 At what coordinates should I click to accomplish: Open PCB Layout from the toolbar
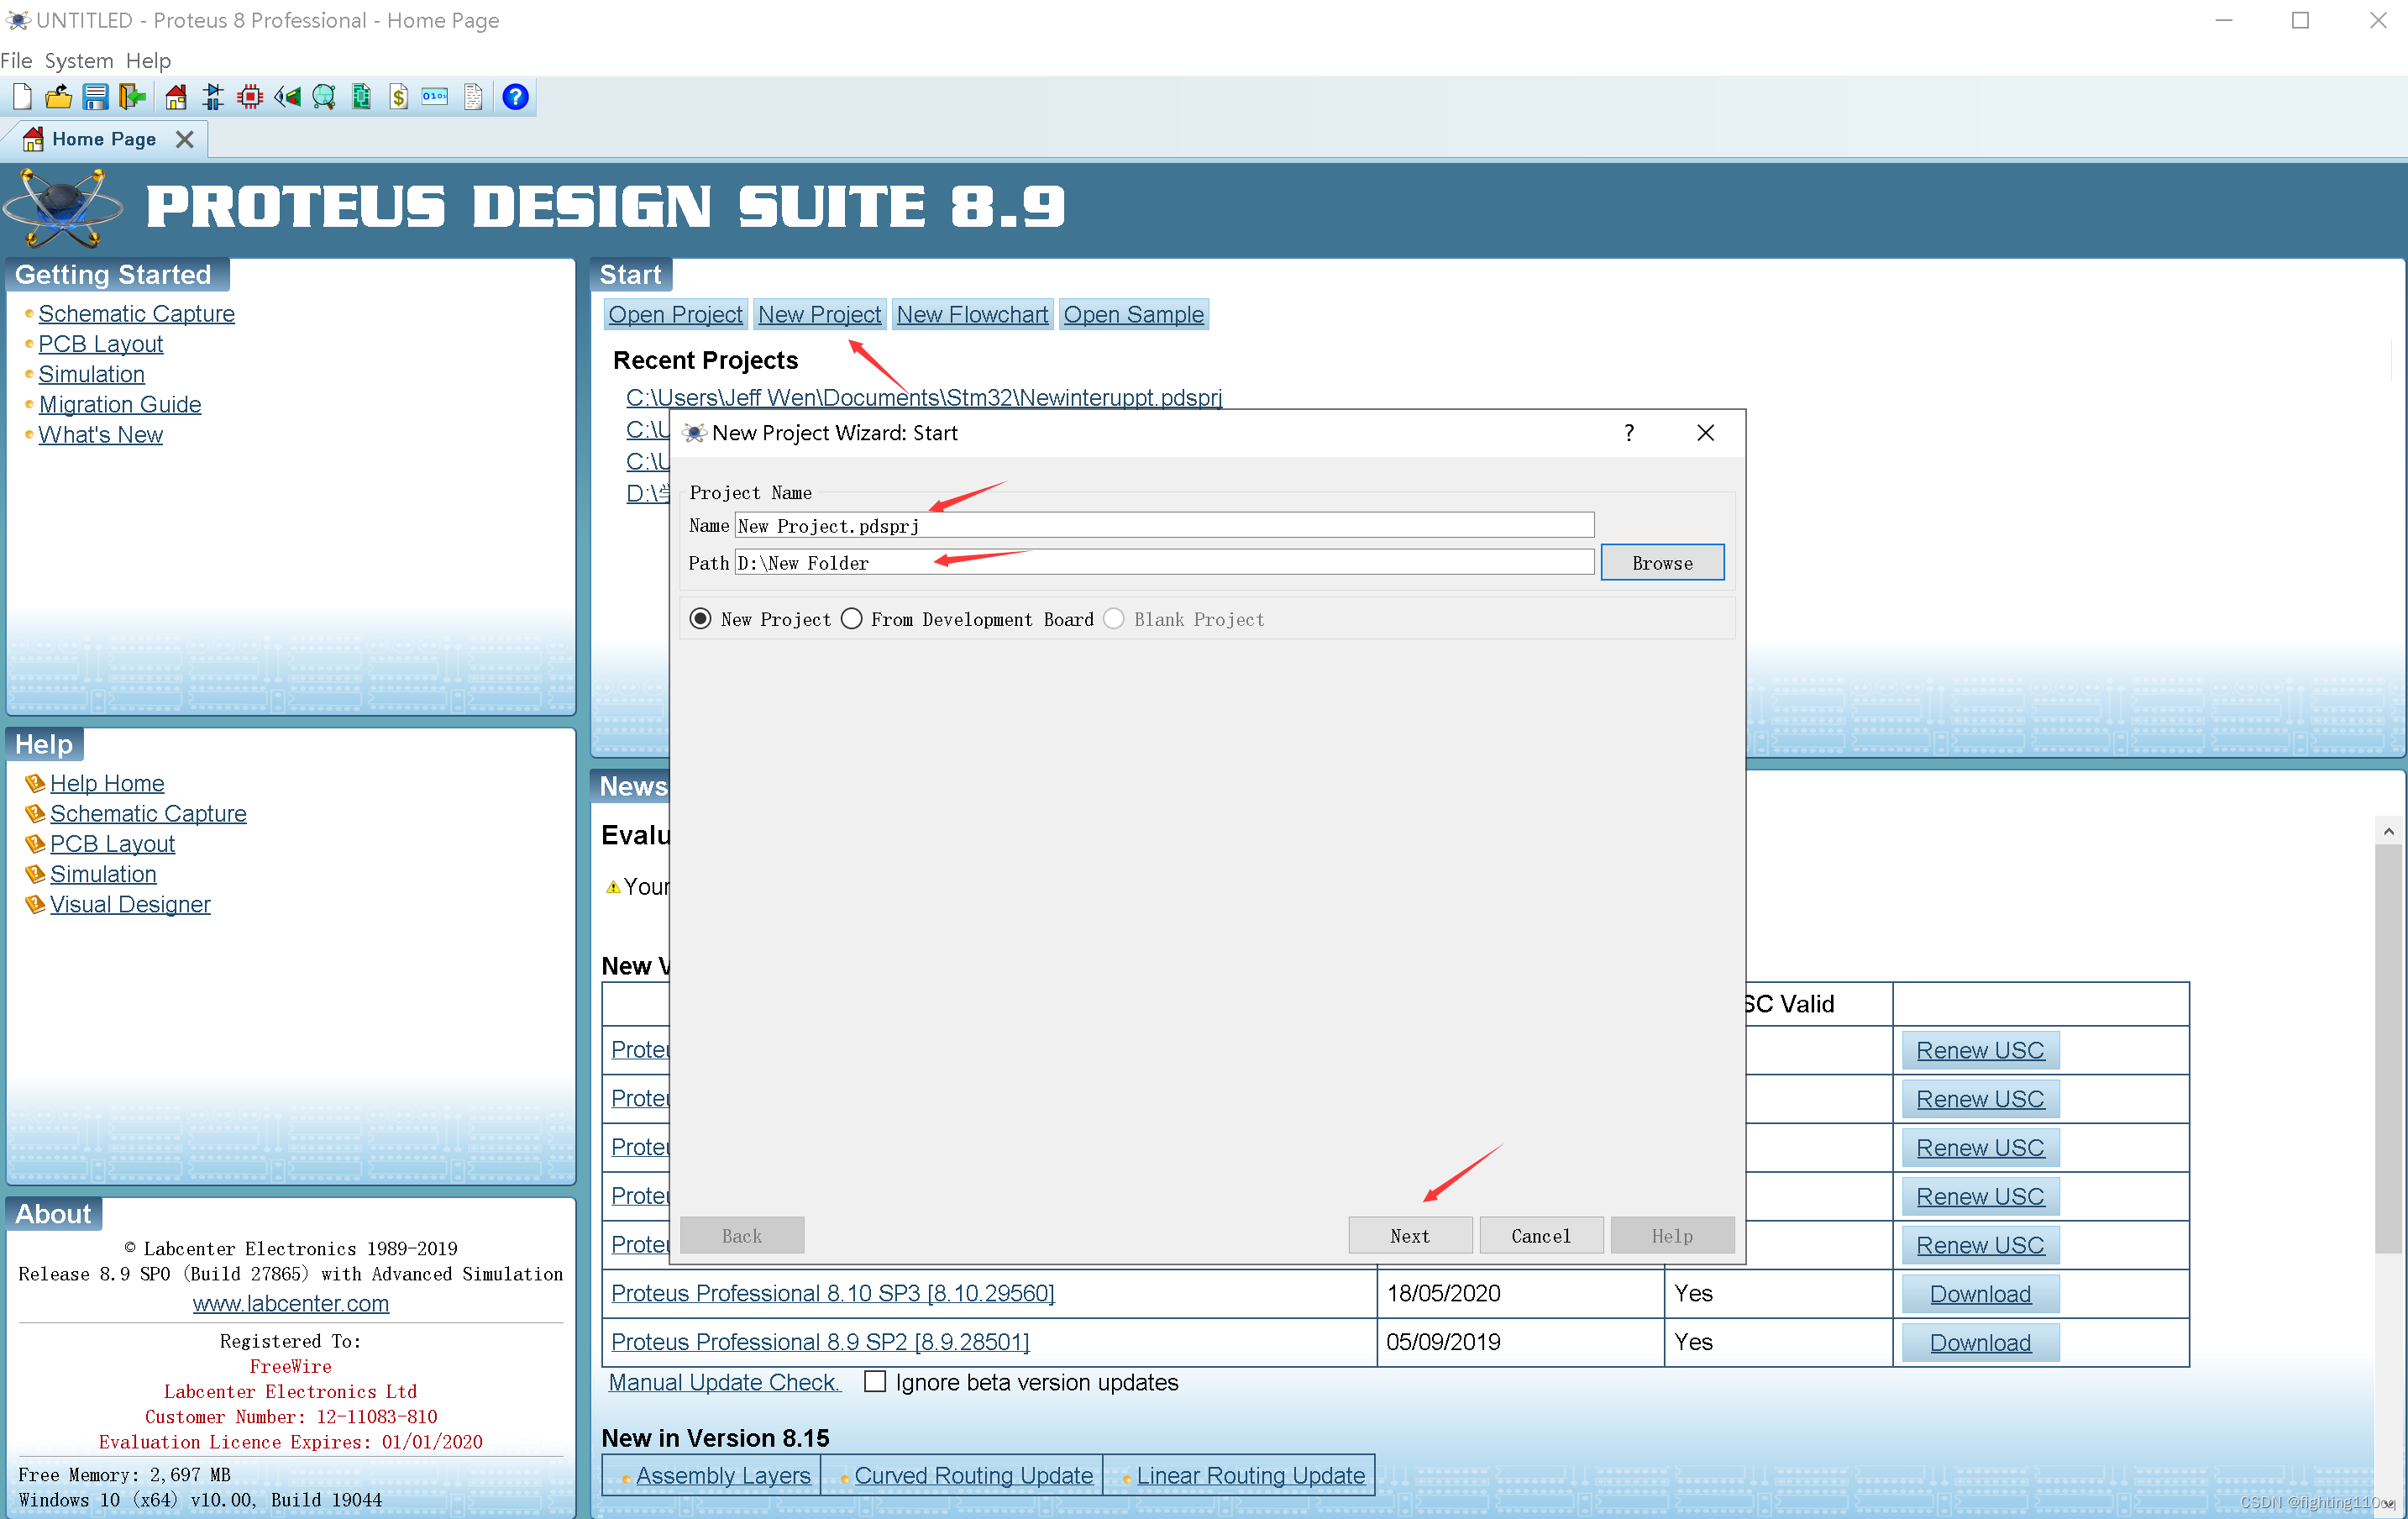pyautogui.click(x=250, y=97)
